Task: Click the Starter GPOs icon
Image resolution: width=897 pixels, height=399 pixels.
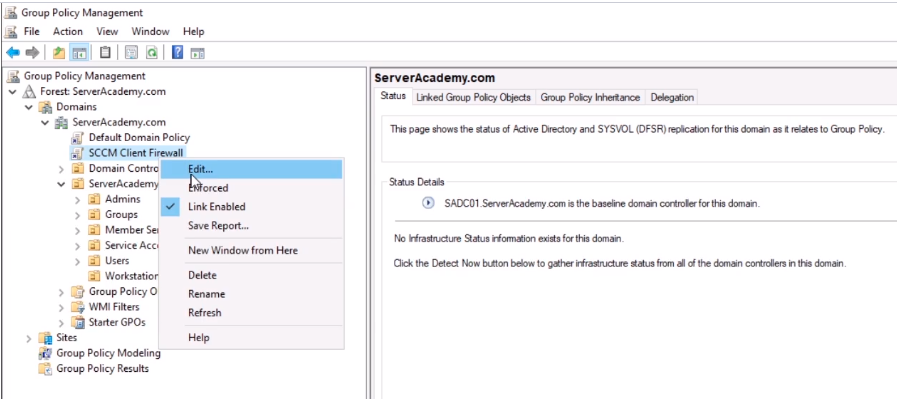Action: (x=77, y=322)
